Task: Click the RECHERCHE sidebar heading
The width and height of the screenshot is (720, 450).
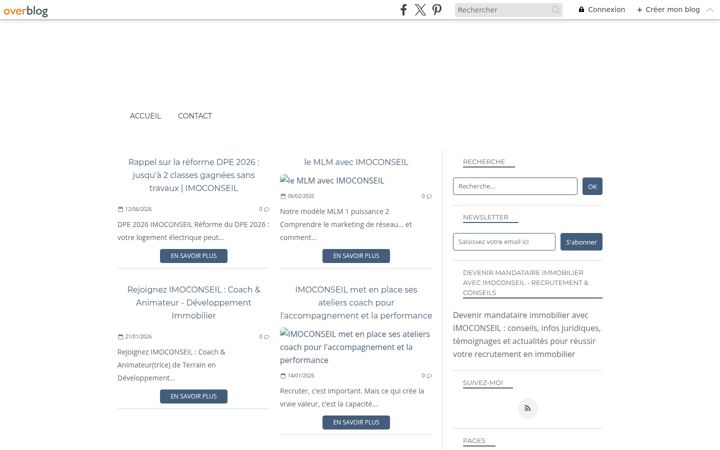Action: (x=484, y=162)
